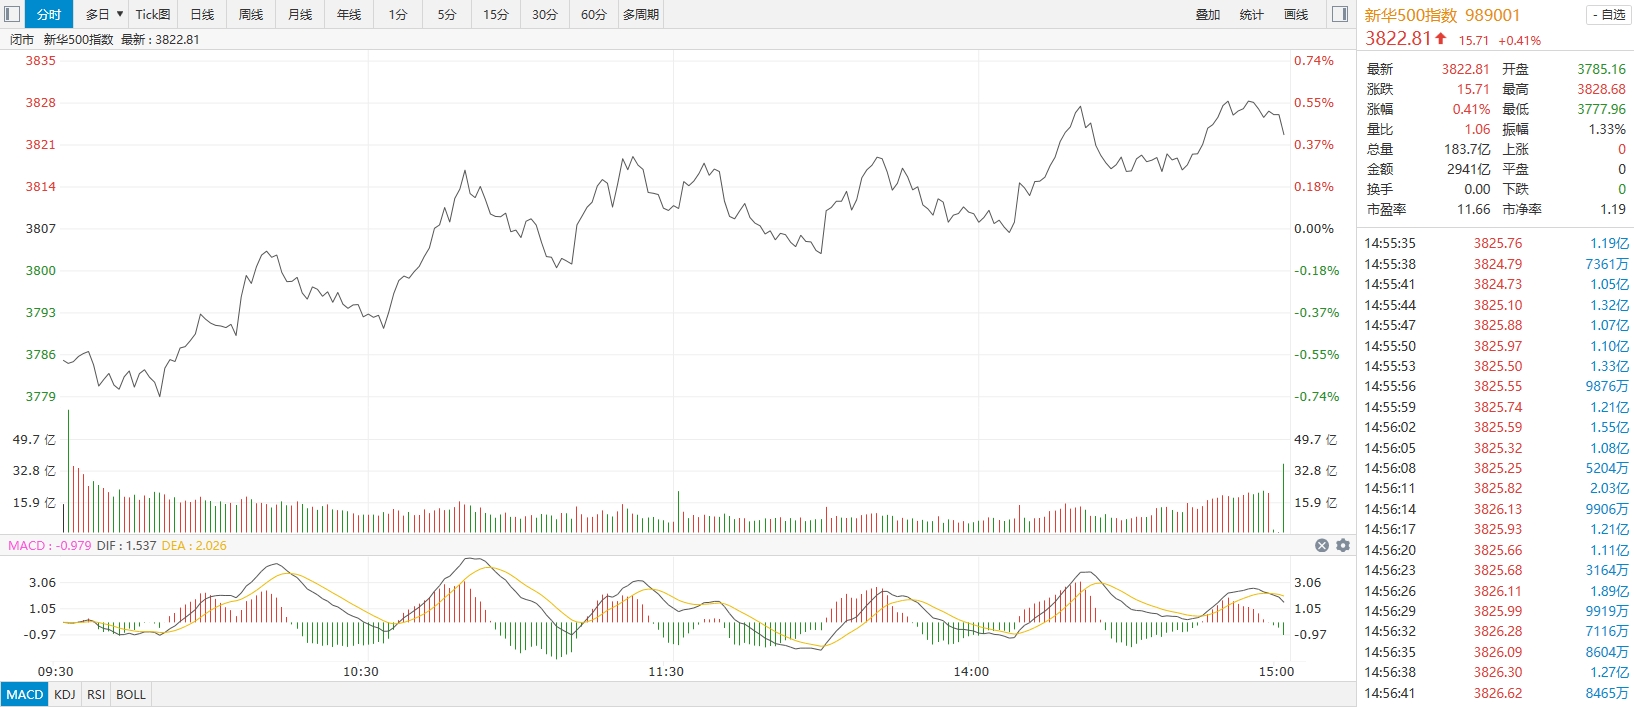Expand the 多日 dropdown arrow
The width and height of the screenshot is (1634, 707).
(120, 14)
